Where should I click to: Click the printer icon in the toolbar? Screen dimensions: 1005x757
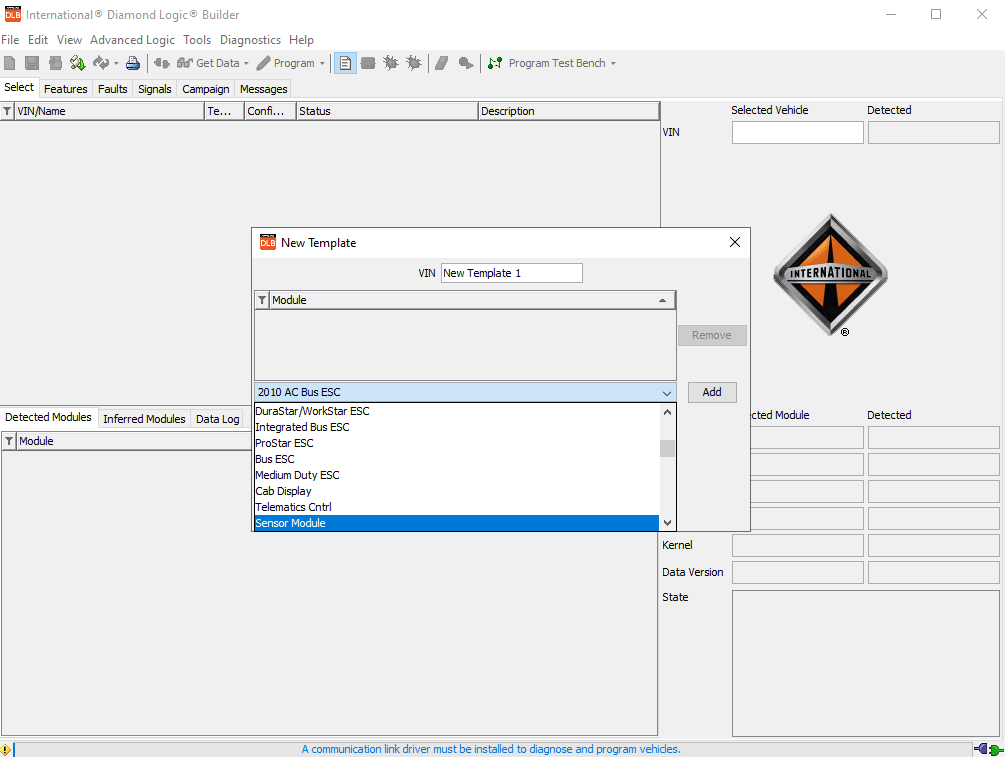pos(133,63)
